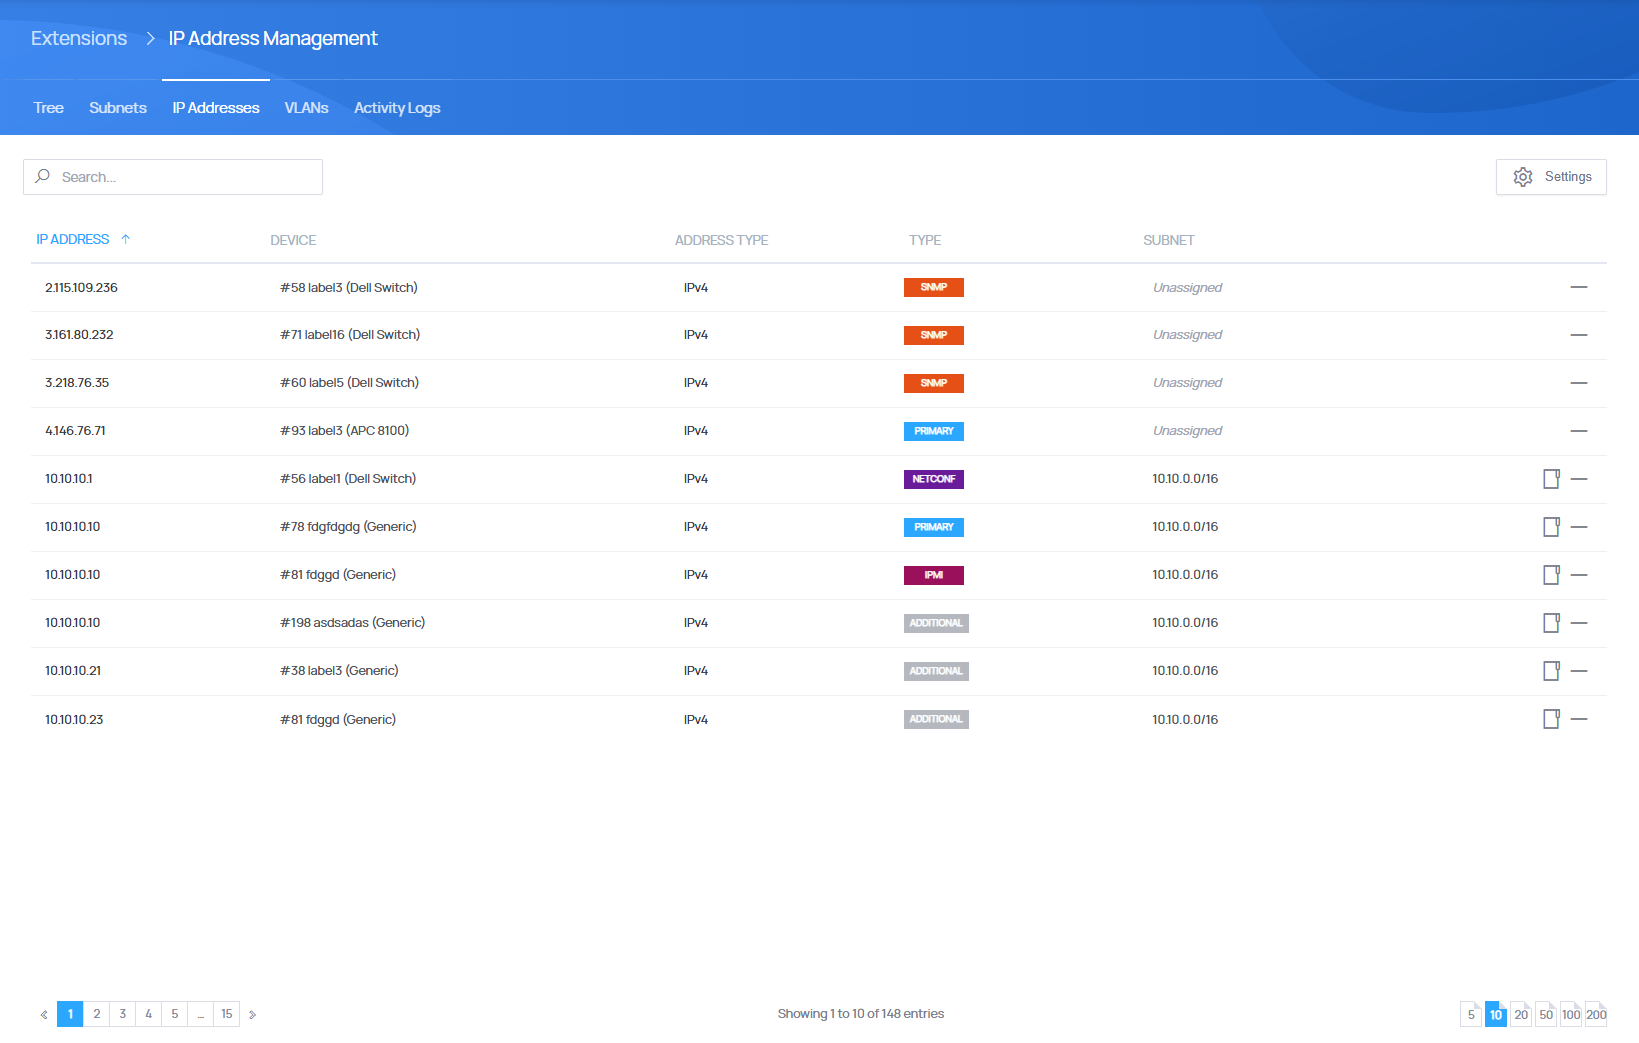The width and height of the screenshot is (1639, 1043).
Task: Remove the #198 asdsadas address row
Action: coord(1579,623)
